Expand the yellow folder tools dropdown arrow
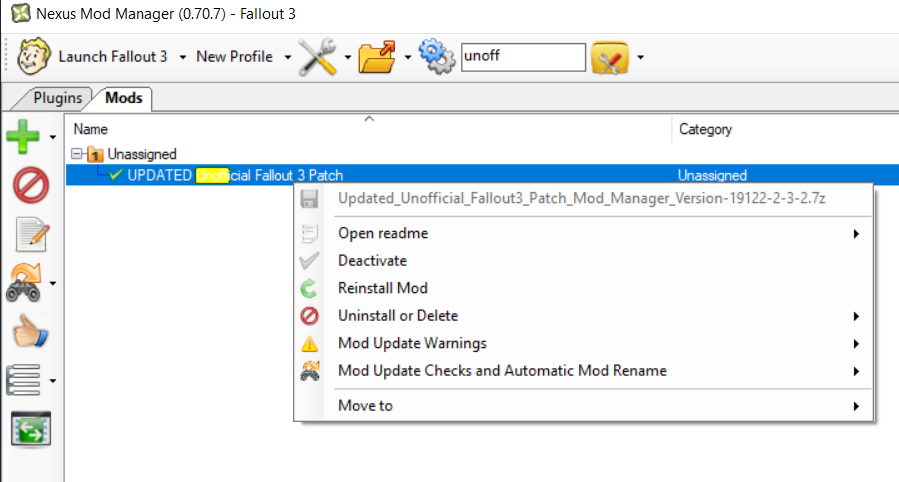Viewport: 899px width, 482px height. pyautogui.click(x=640, y=57)
